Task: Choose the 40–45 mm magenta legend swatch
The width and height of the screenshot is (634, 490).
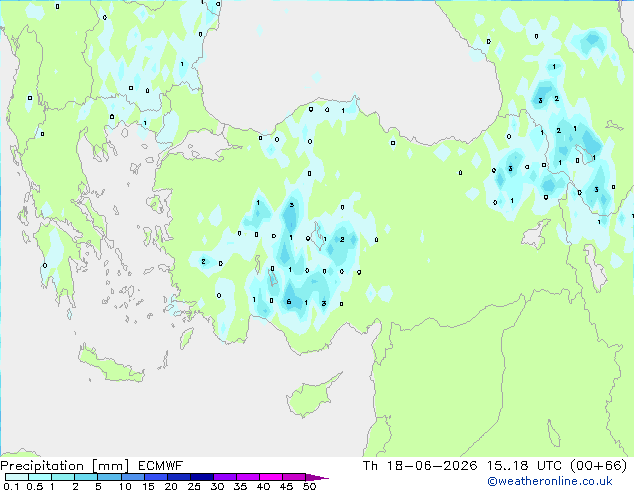Action: tap(271, 477)
